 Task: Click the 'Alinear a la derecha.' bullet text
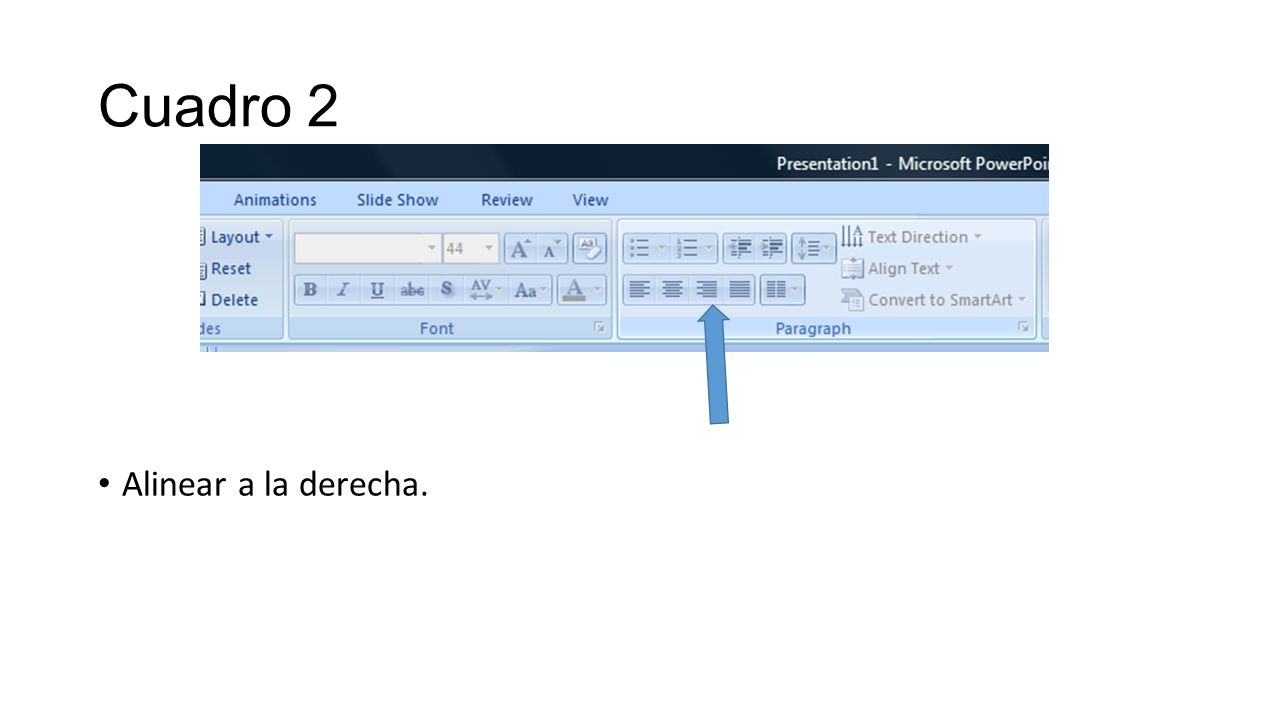[275, 484]
